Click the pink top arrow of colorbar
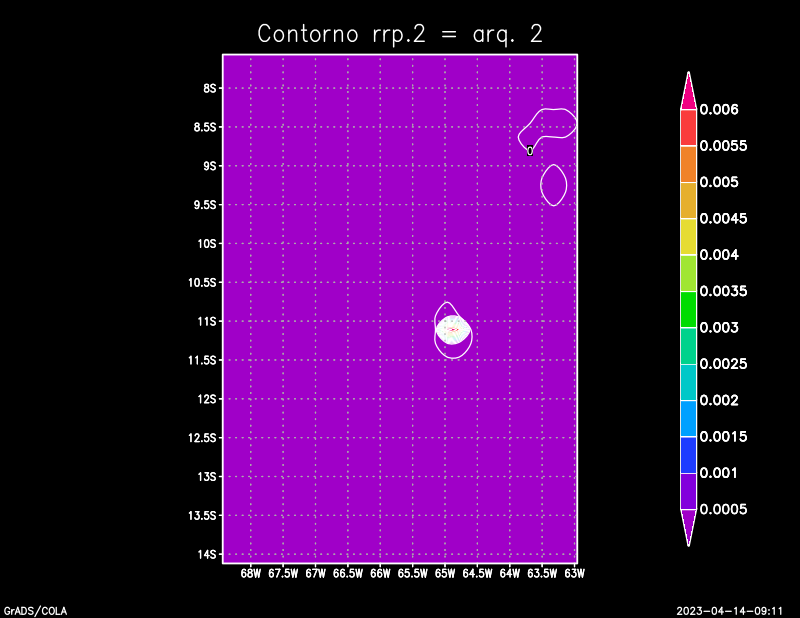The width and height of the screenshot is (800, 618). tap(688, 91)
